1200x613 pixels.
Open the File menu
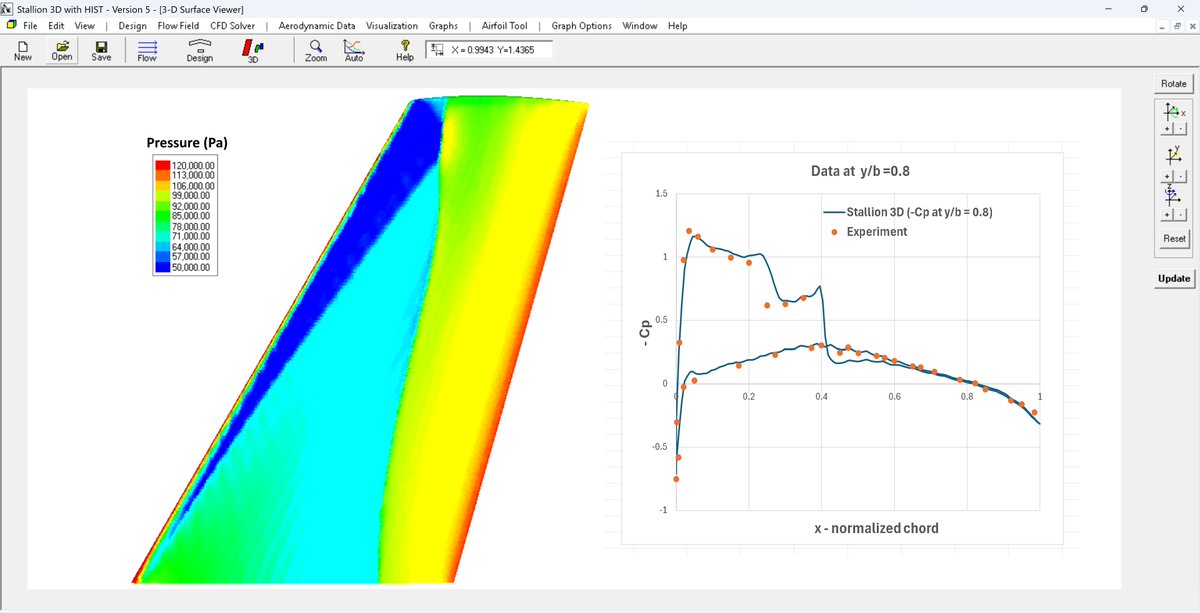(30, 25)
